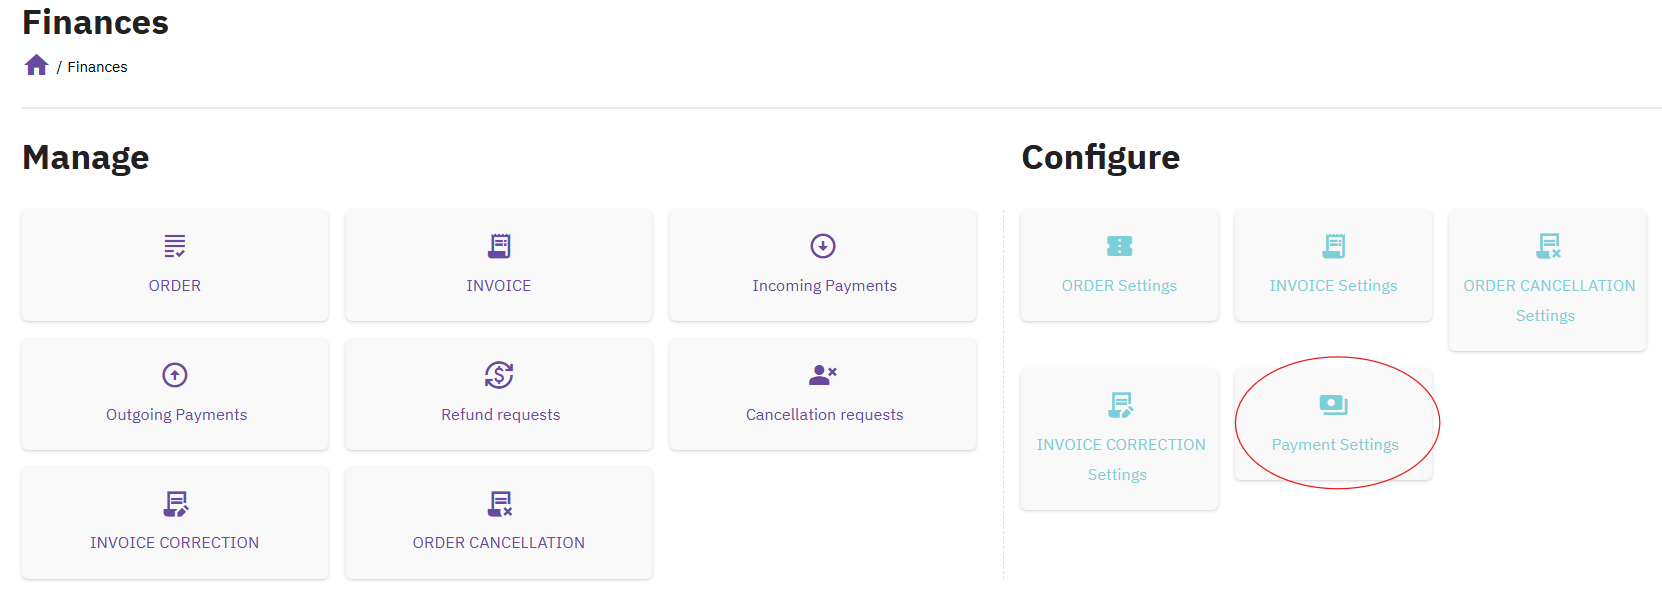Click the ORDER Settings ticket icon

(1120, 246)
